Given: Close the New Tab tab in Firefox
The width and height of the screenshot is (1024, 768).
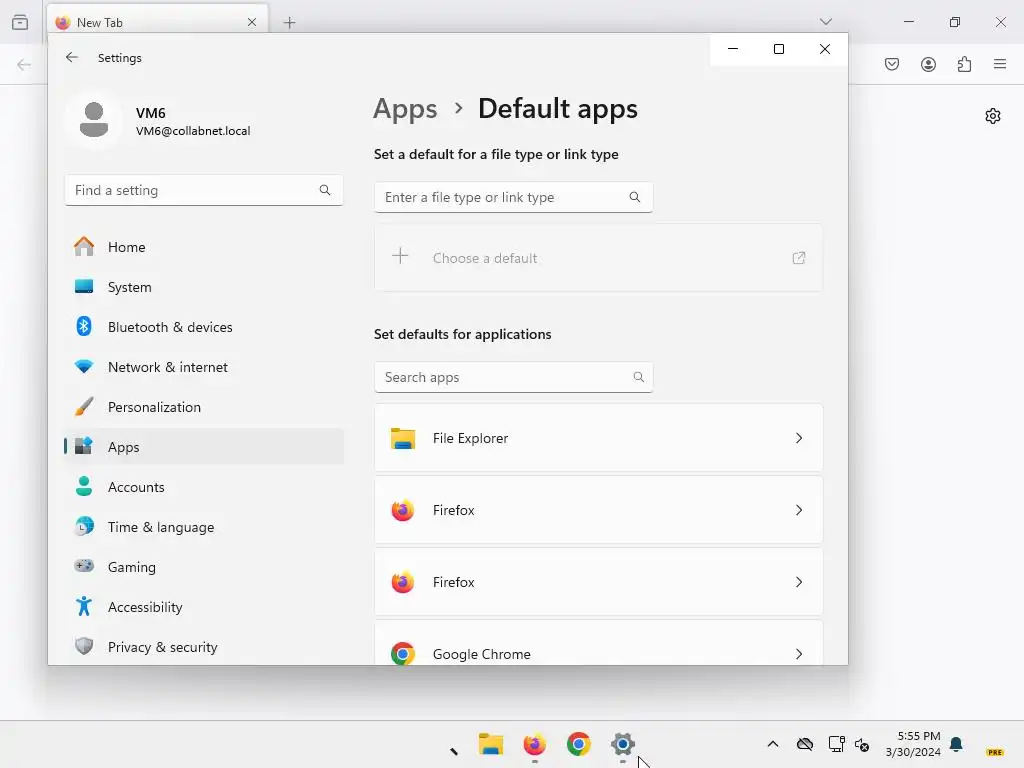Looking at the screenshot, I should click(252, 22).
